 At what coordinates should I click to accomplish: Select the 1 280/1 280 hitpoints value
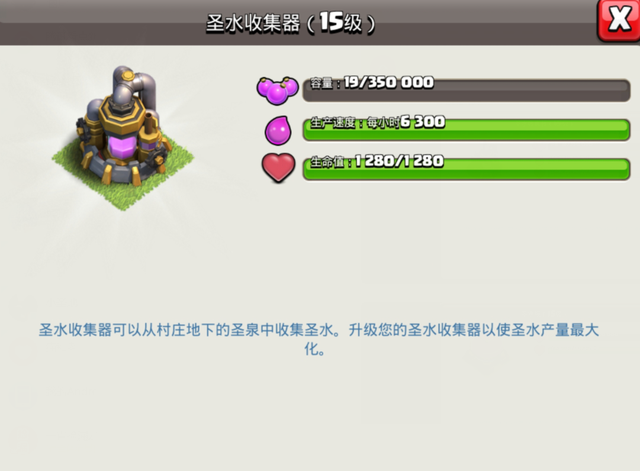coord(399,161)
